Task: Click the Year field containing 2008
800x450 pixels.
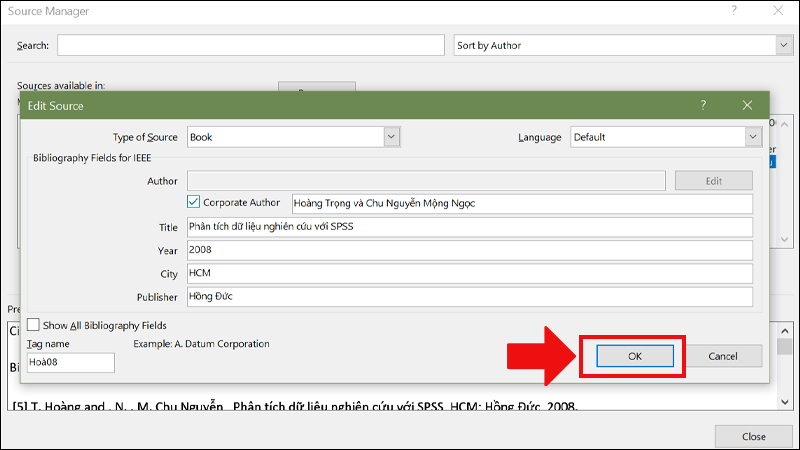Action: [x=468, y=251]
